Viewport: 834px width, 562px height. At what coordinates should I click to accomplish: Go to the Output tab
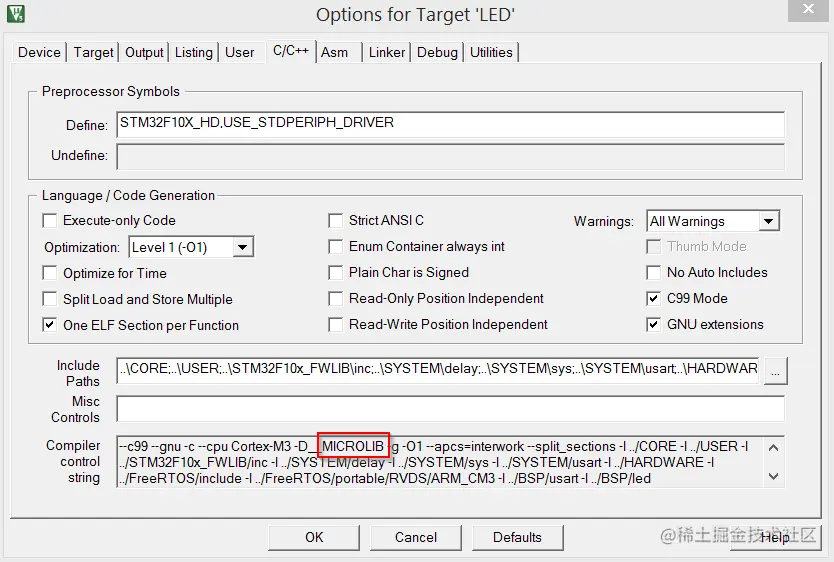[144, 52]
